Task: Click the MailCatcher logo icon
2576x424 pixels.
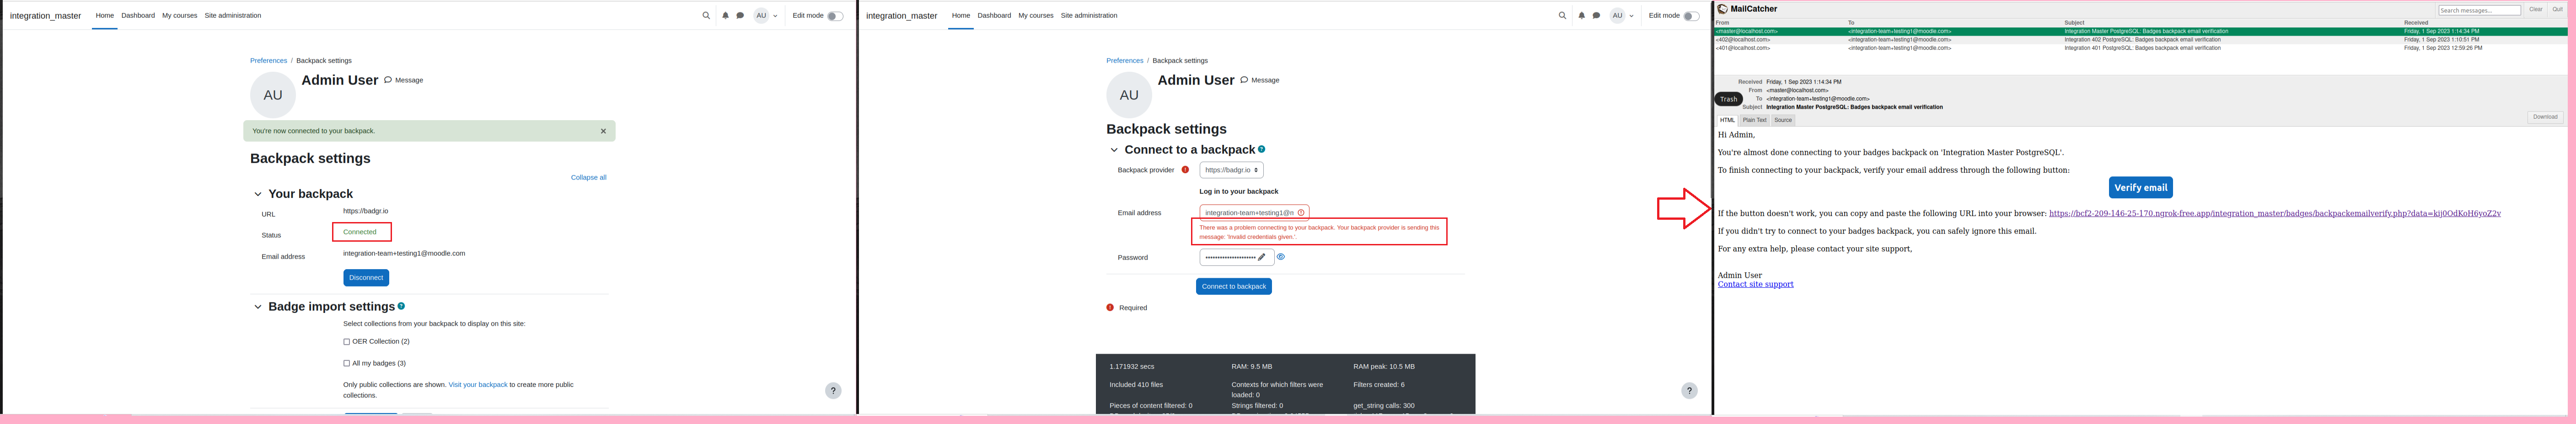Action: 1722,9
